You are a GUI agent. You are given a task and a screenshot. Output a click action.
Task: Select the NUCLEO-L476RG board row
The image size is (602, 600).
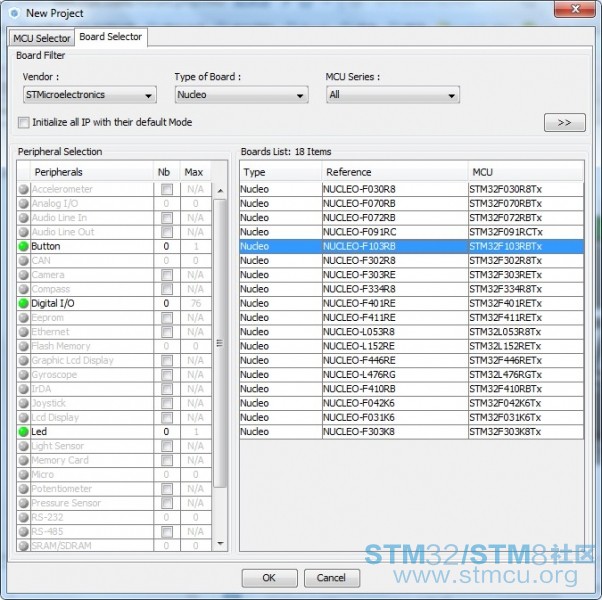pos(412,375)
